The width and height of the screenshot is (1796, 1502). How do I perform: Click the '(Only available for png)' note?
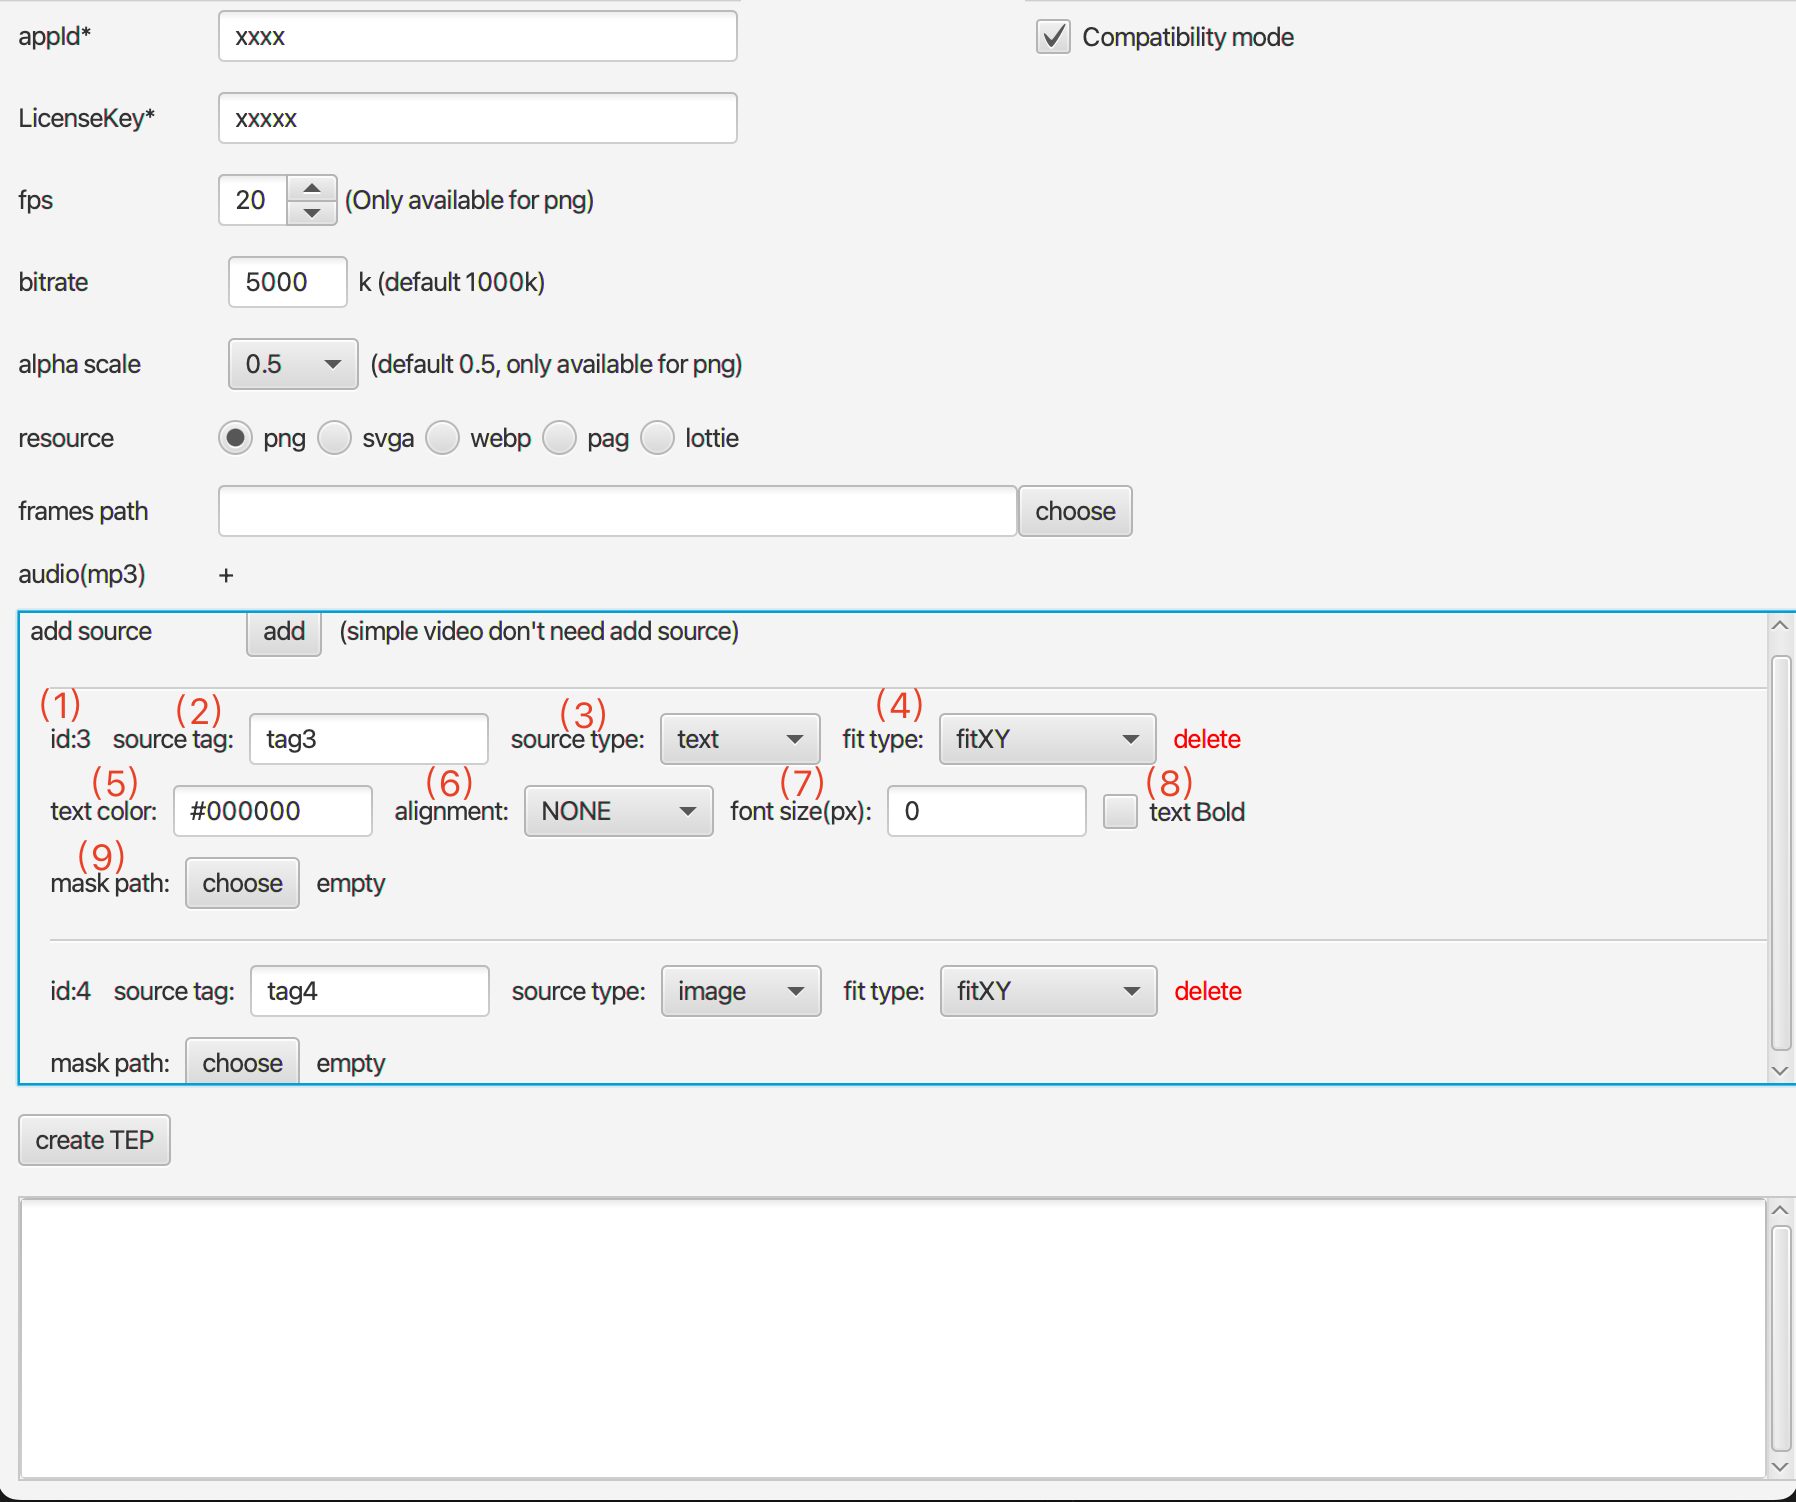(x=470, y=200)
